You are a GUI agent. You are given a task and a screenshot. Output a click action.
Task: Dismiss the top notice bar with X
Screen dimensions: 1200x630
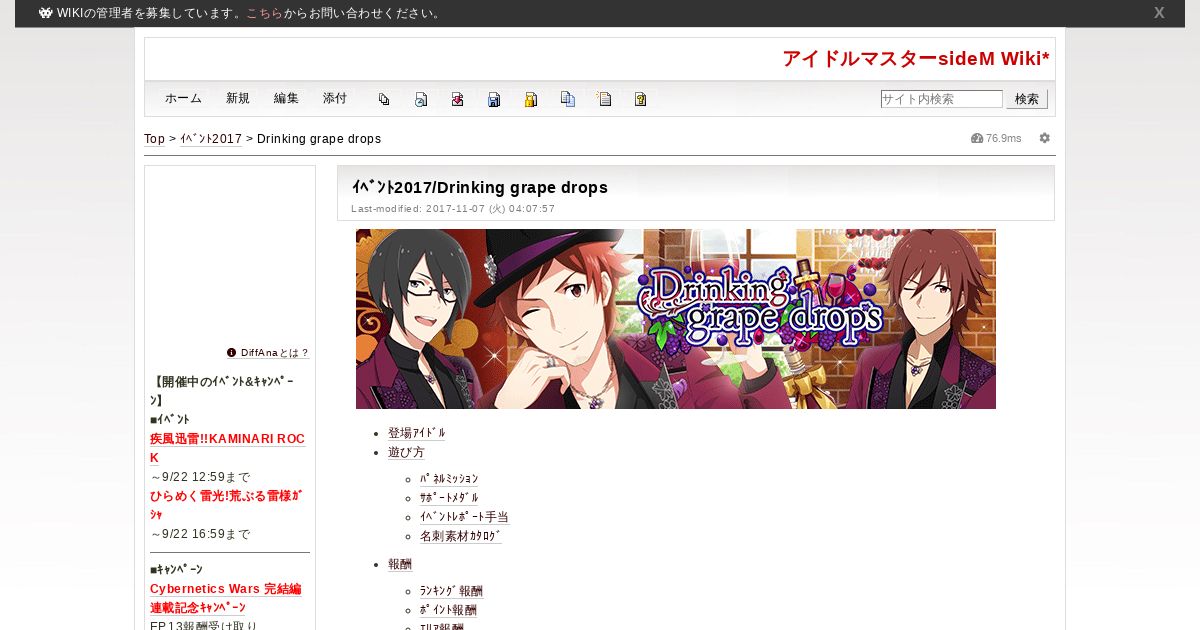point(1159,13)
